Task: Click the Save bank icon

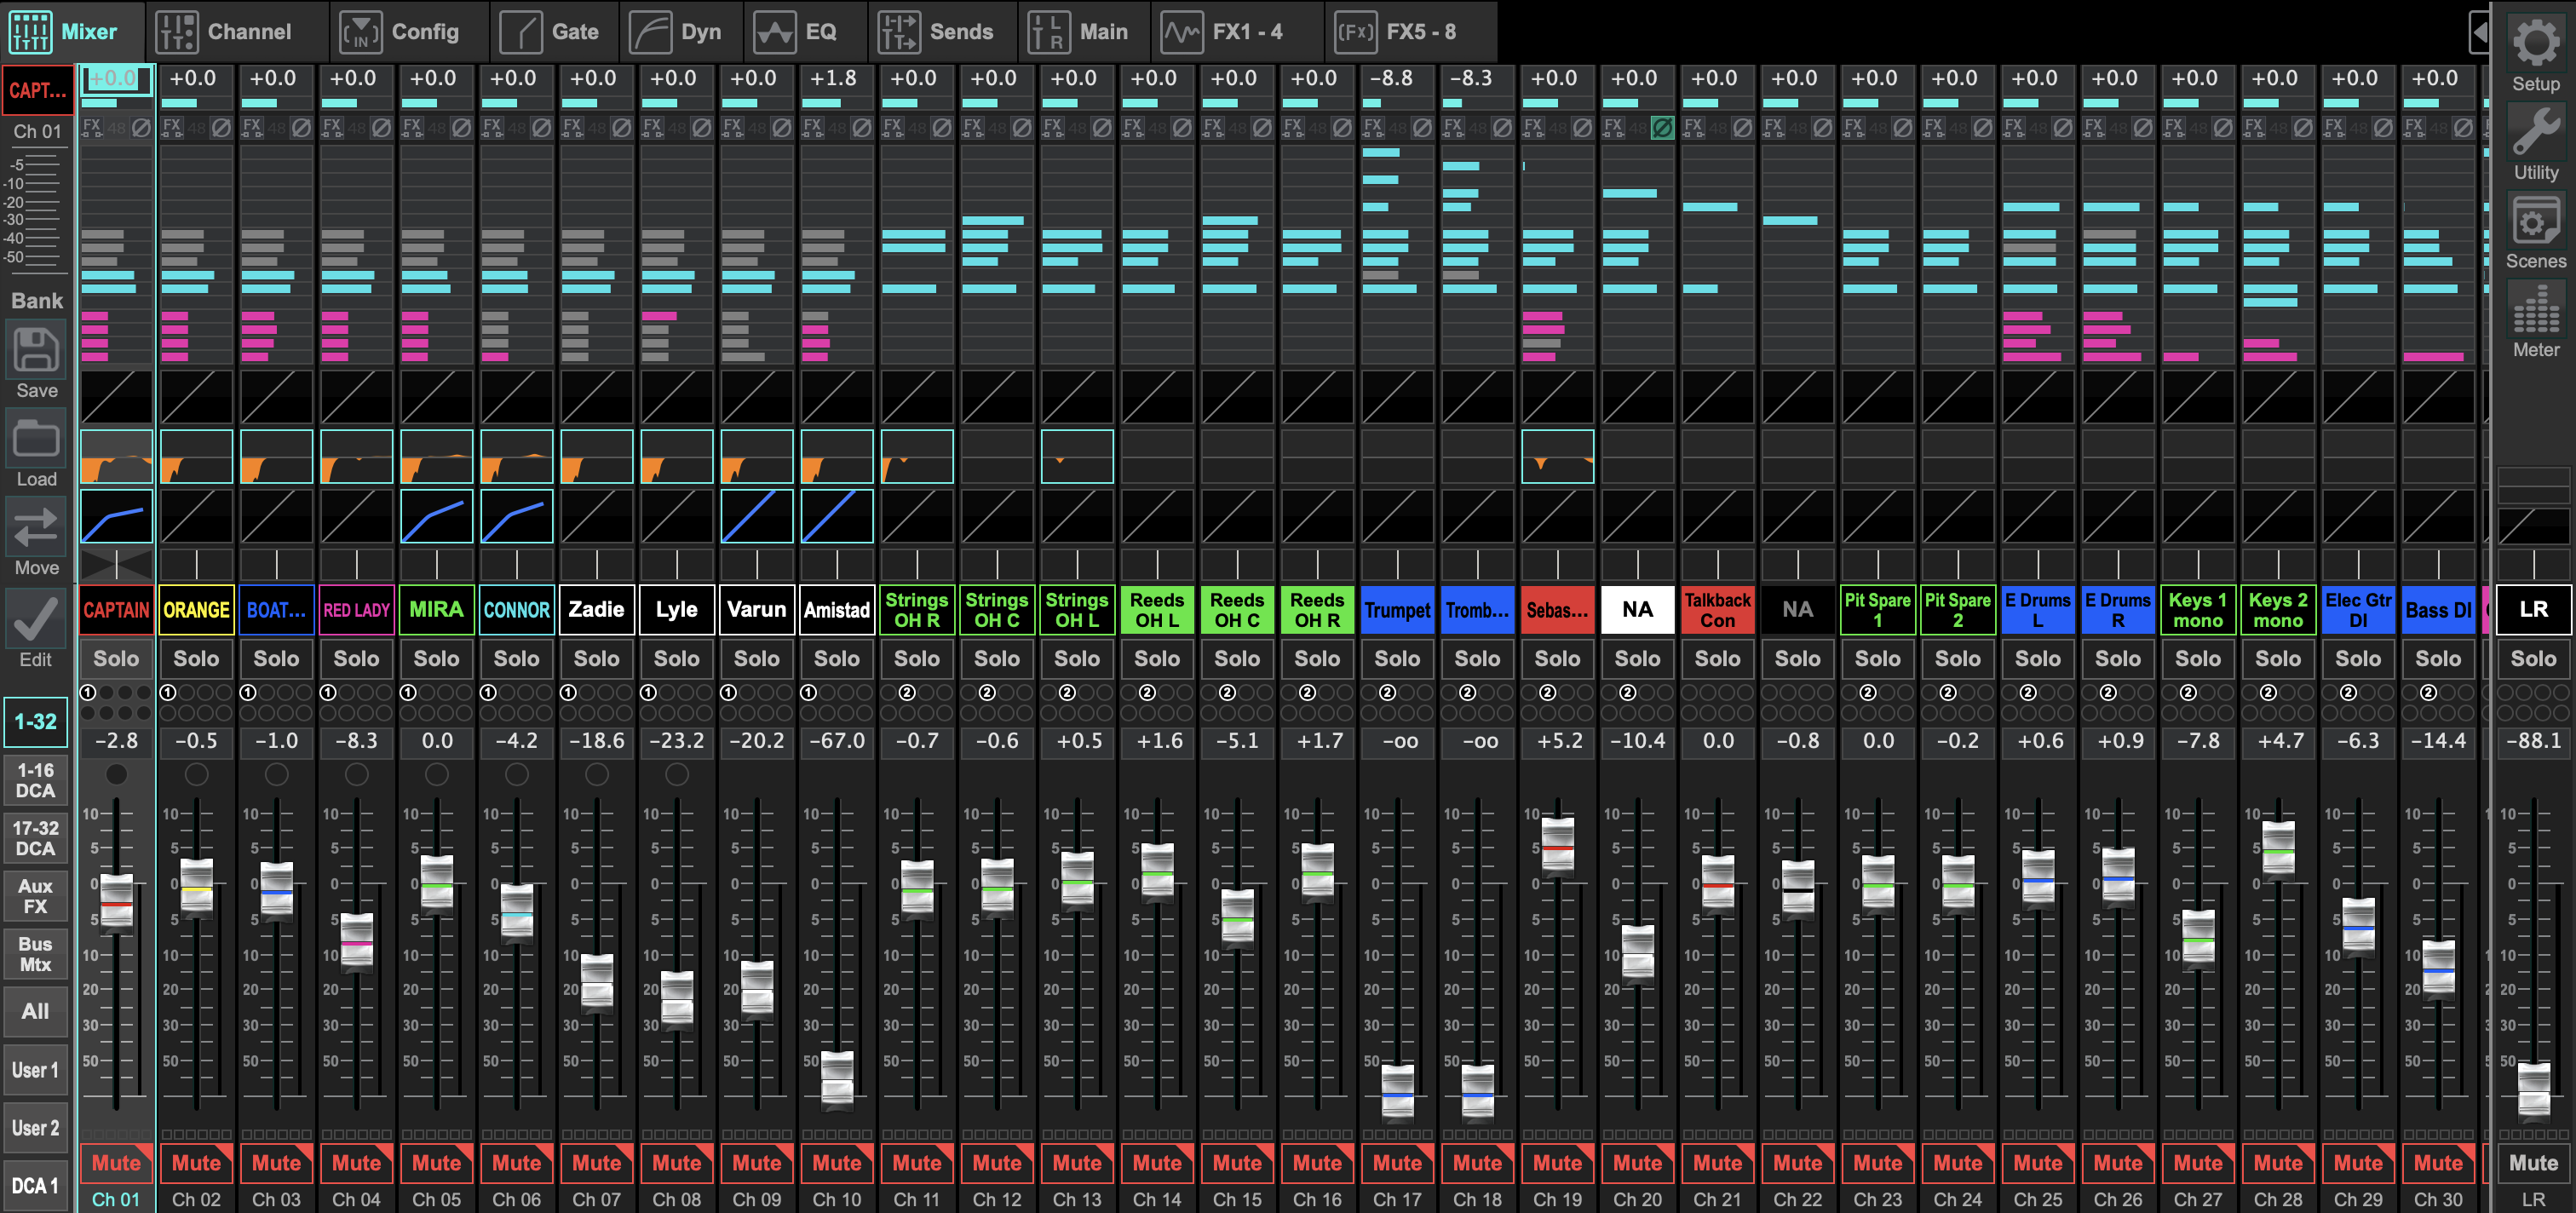Action: [35, 352]
